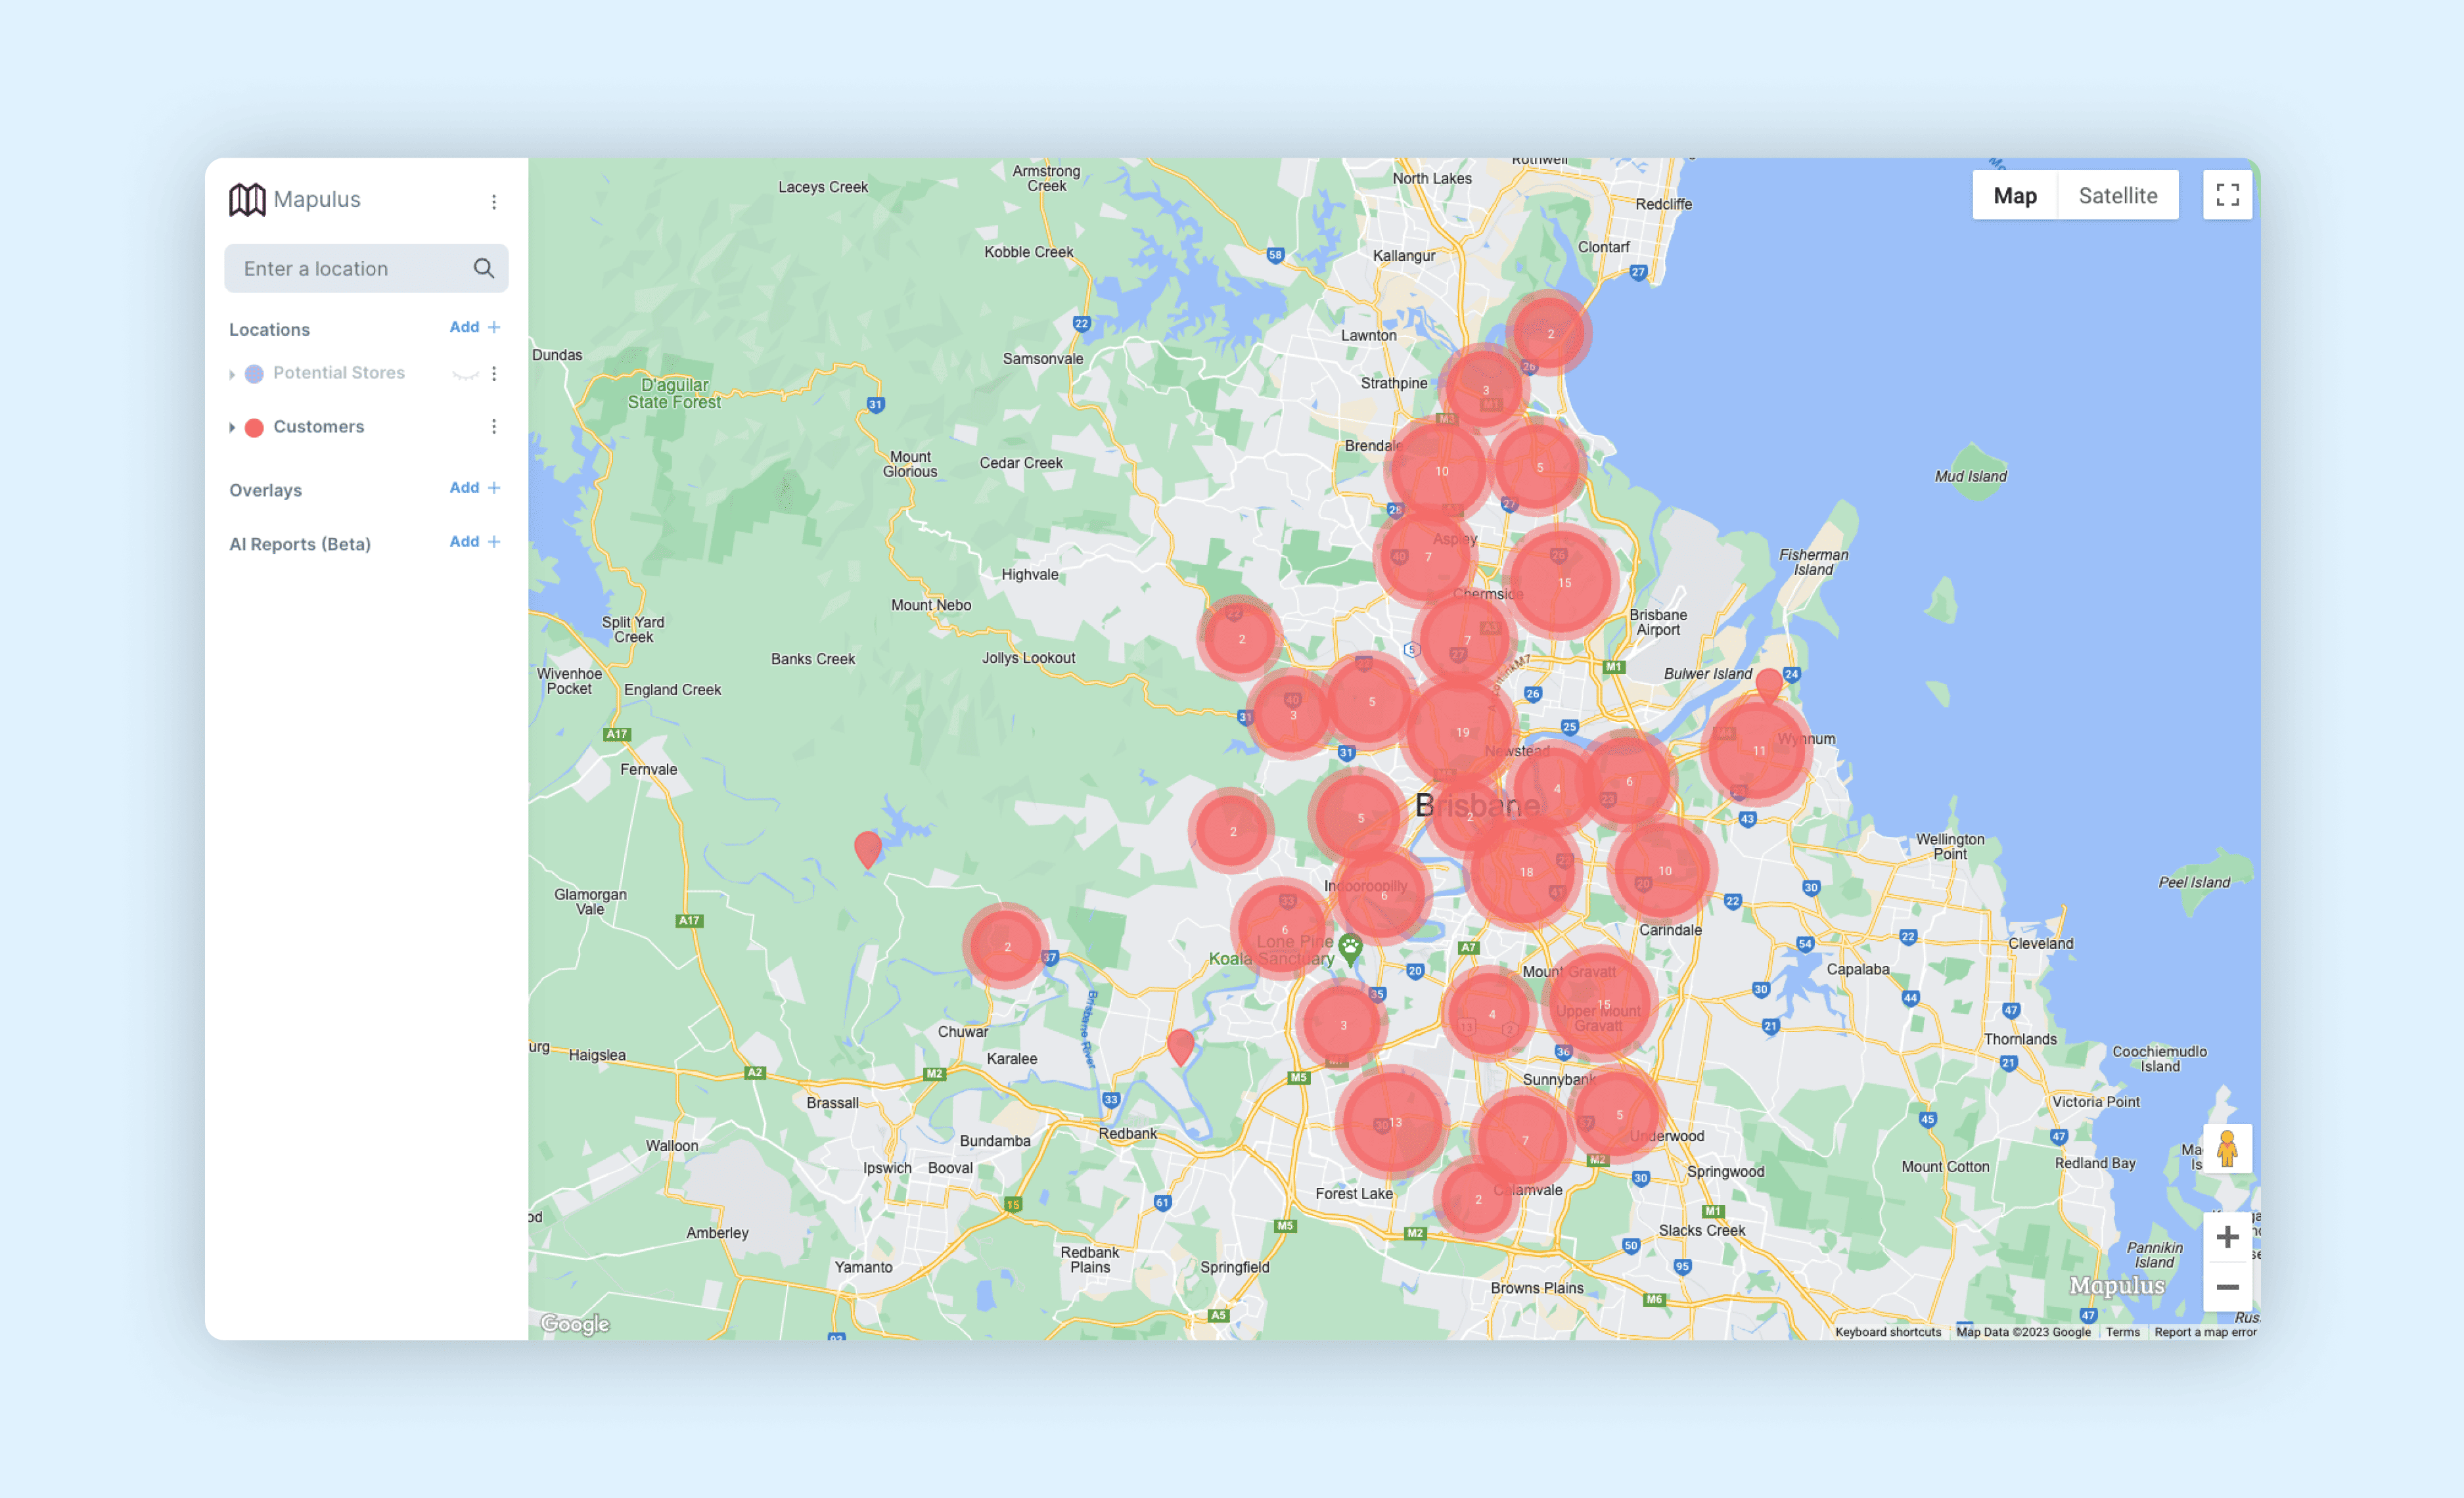Click Report a map error link
This screenshot has width=2464, height=1498.
pyautogui.click(x=2205, y=1332)
